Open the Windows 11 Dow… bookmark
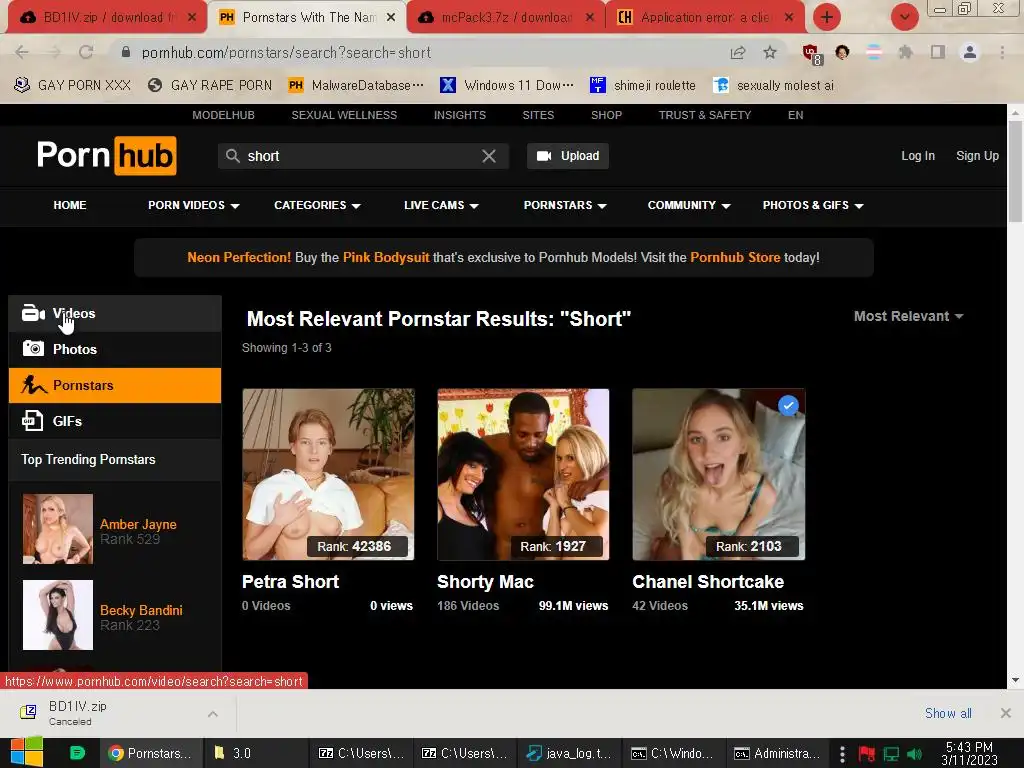 pyautogui.click(x=507, y=85)
